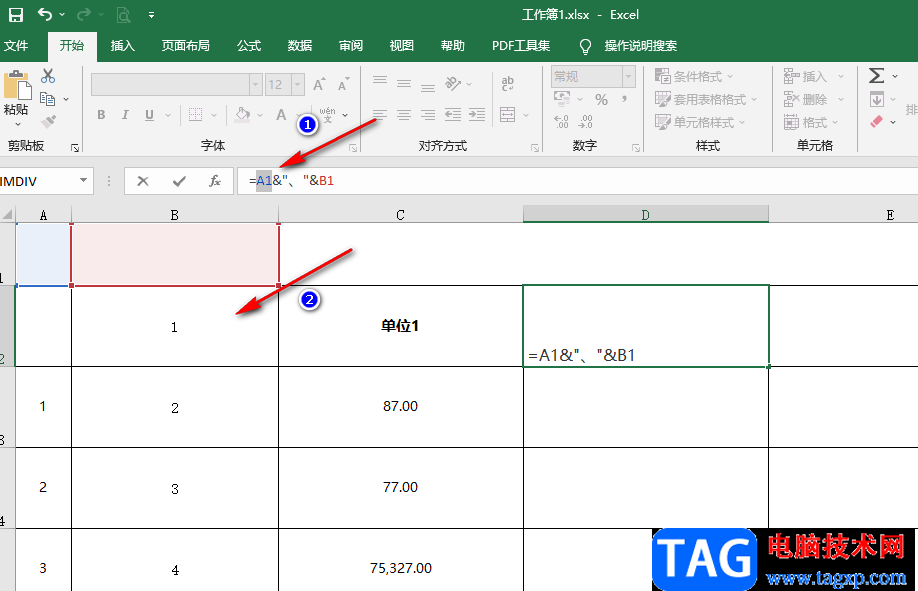The image size is (918, 591).
Task: Click the Save icon in quick access toolbar
Action: [x=16, y=15]
